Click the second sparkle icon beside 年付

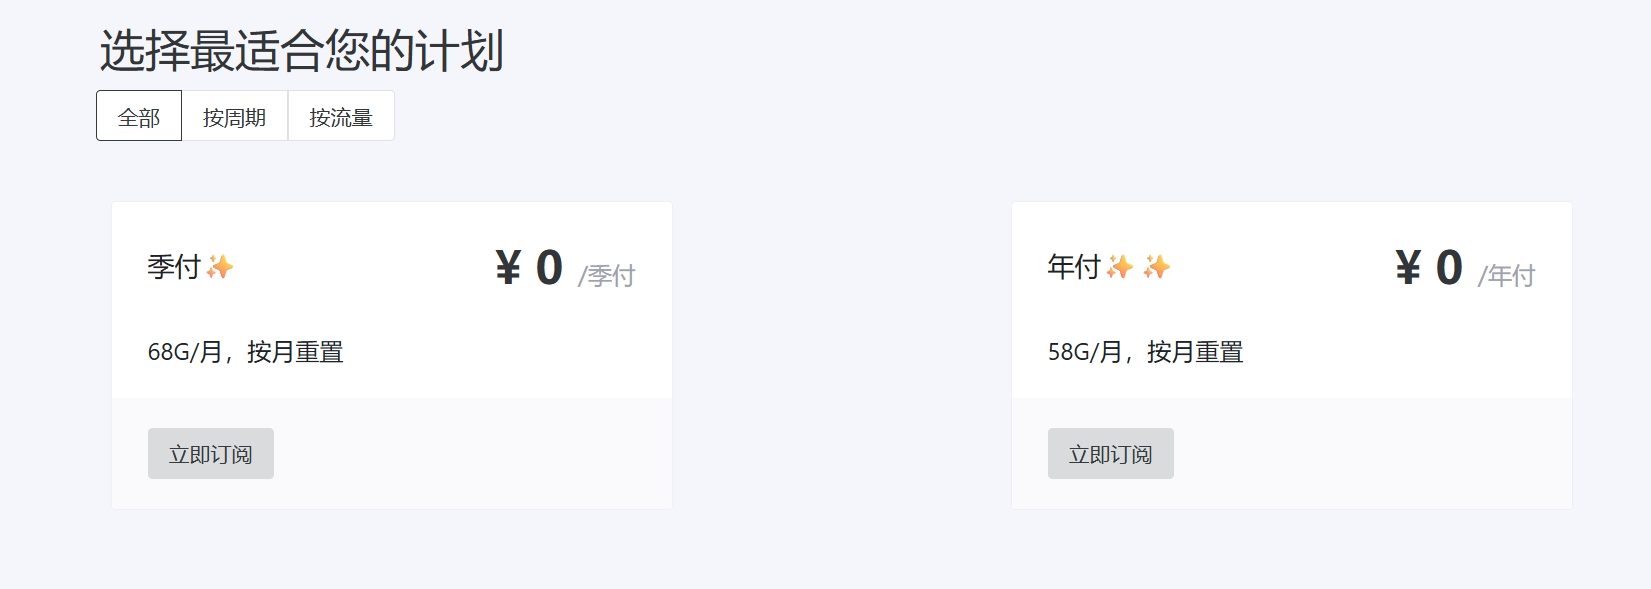pos(1157,267)
